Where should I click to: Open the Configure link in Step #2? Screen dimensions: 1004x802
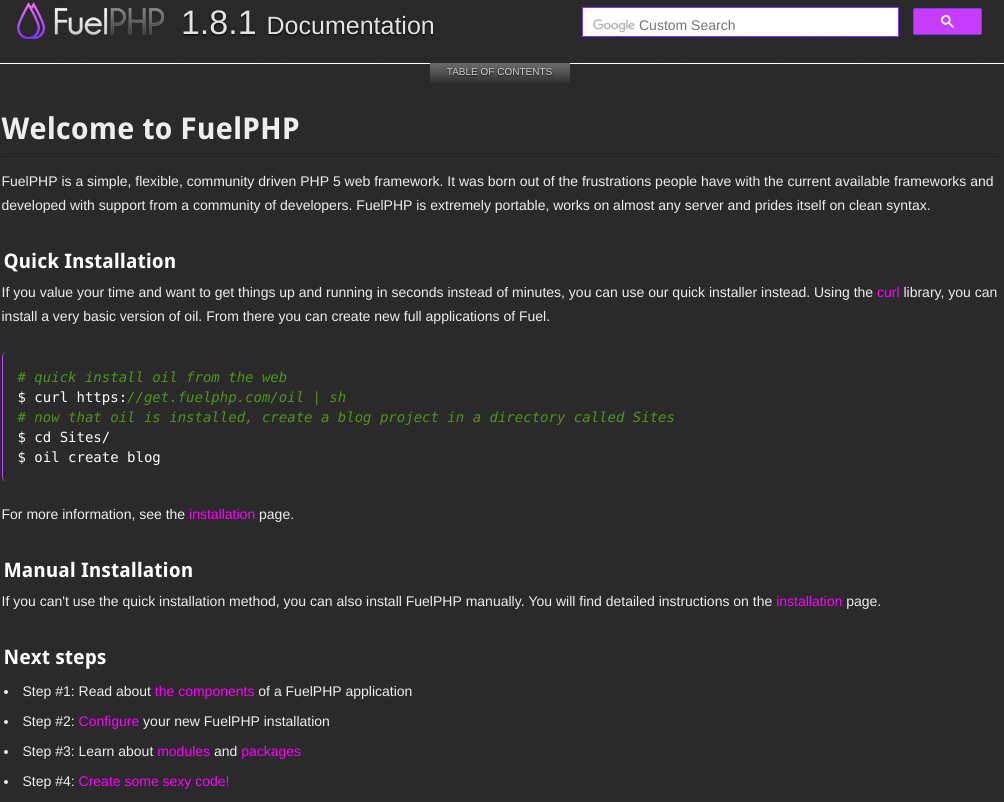[109, 721]
